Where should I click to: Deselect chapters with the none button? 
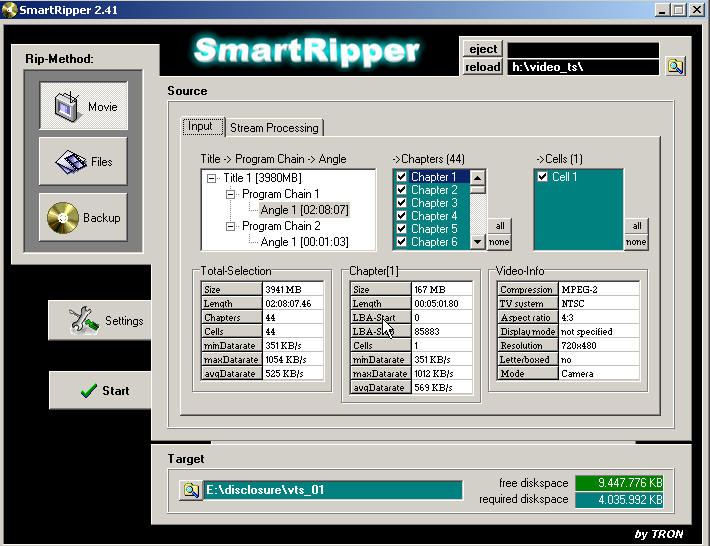coord(500,242)
